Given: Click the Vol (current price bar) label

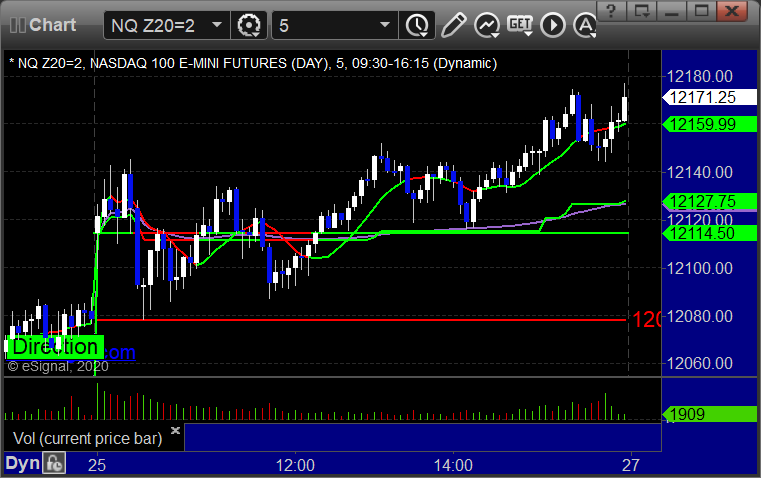Looking at the screenshot, I should click(87, 438).
